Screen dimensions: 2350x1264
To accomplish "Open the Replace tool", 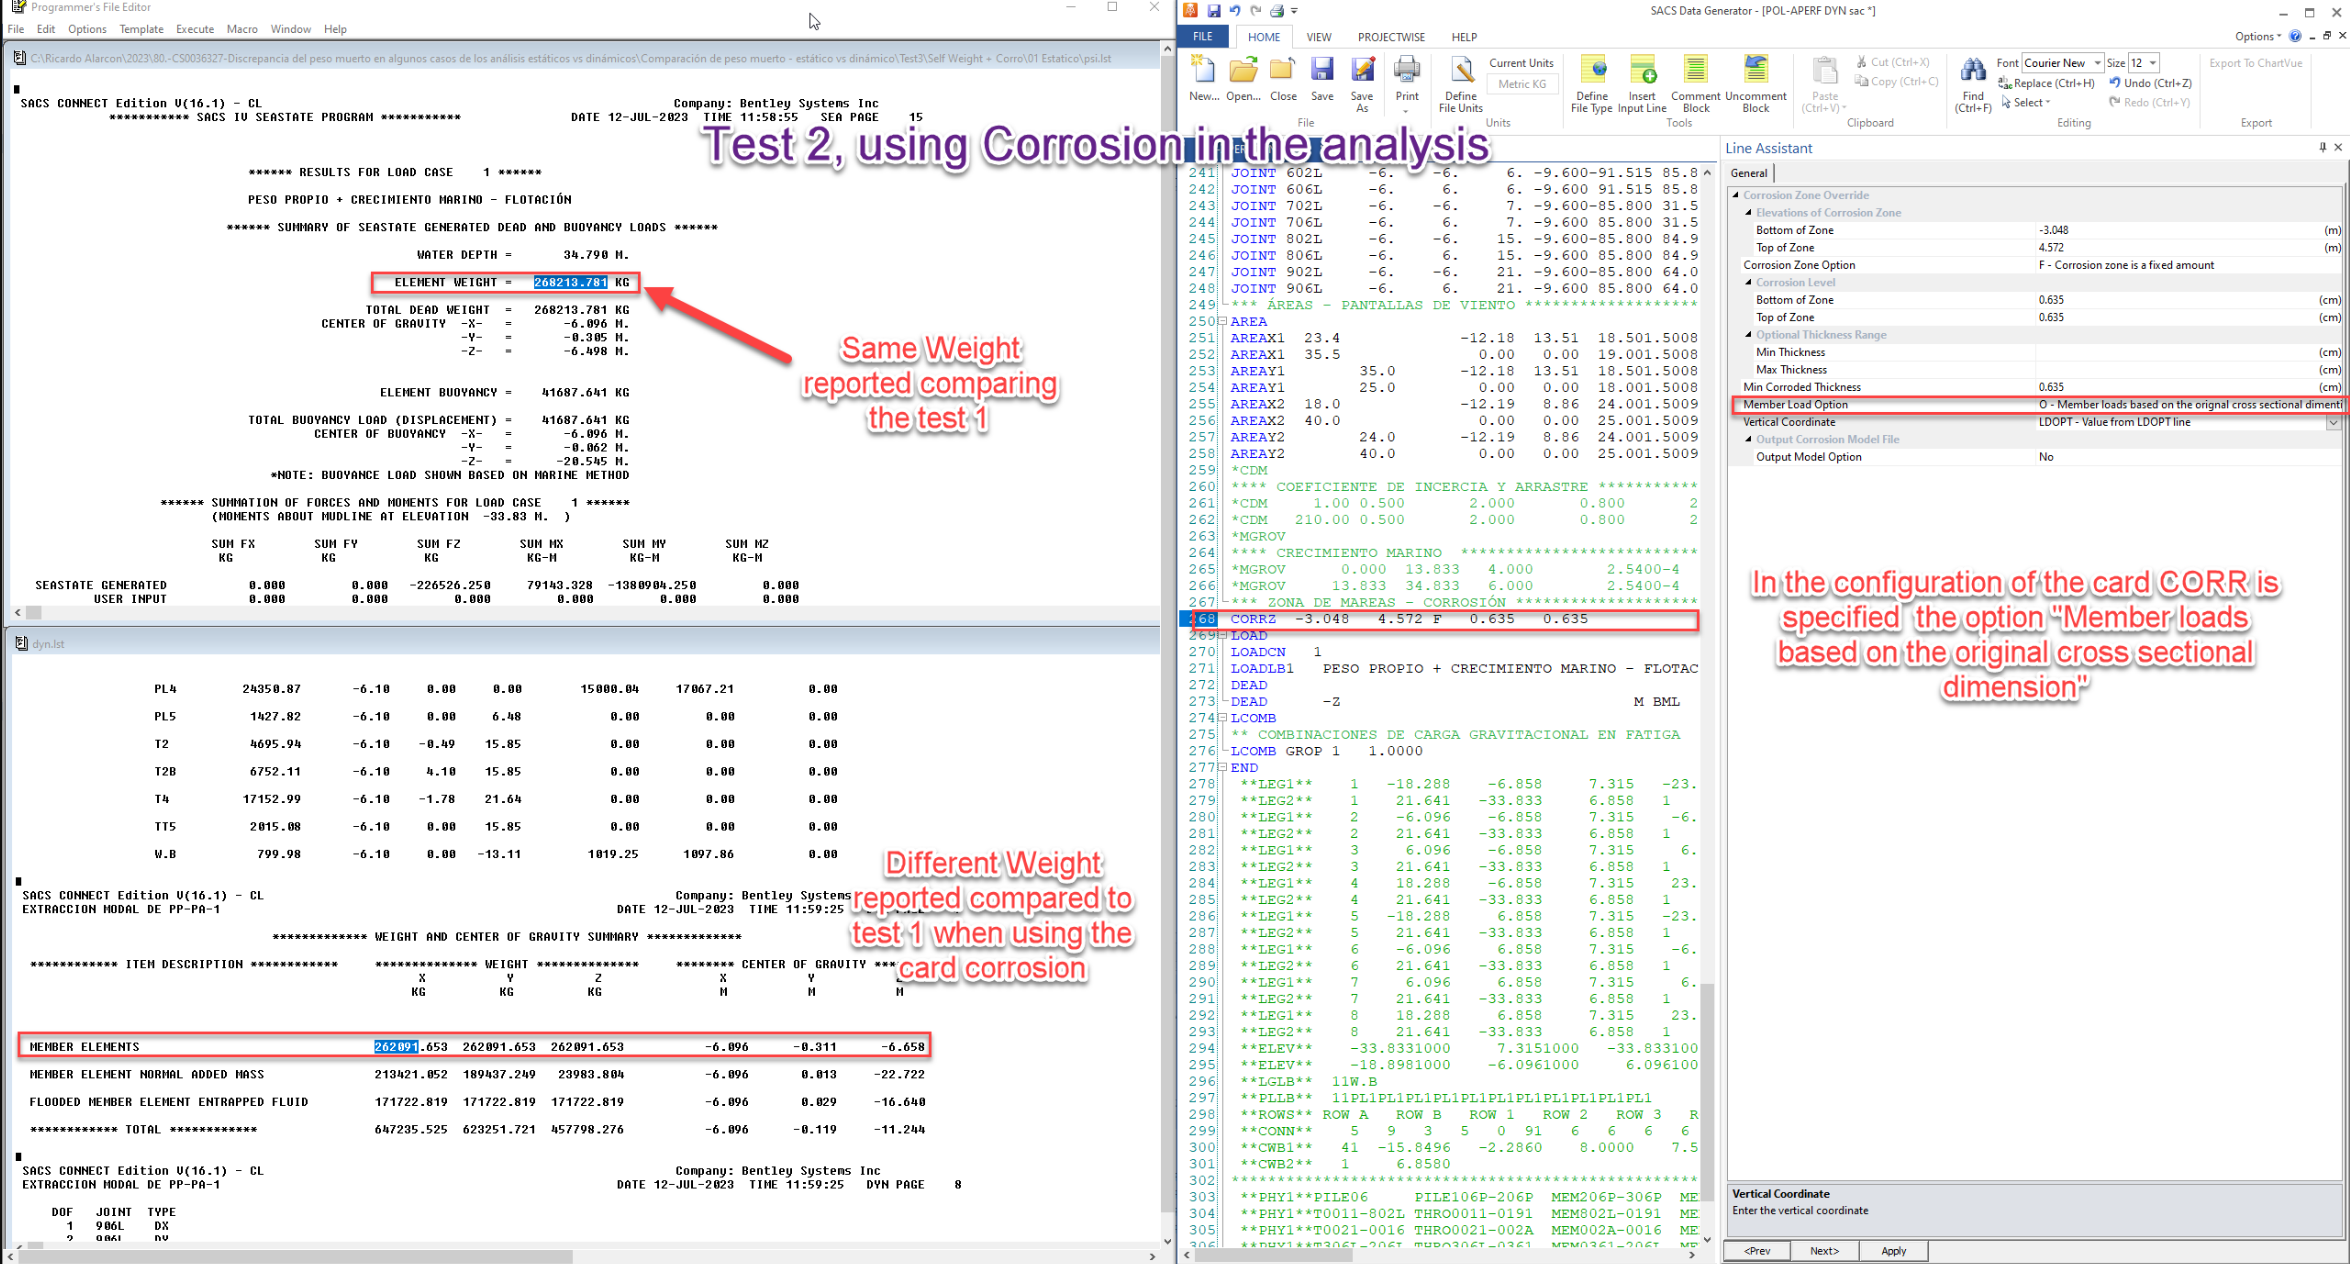I will click(2046, 83).
